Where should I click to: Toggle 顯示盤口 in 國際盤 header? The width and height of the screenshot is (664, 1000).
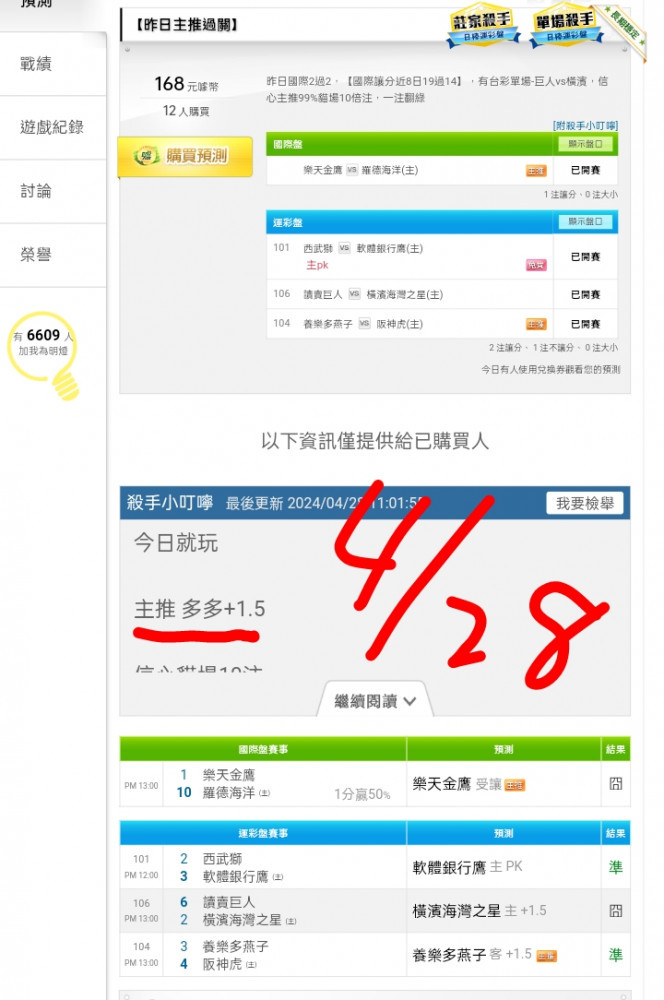pos(585,144)
